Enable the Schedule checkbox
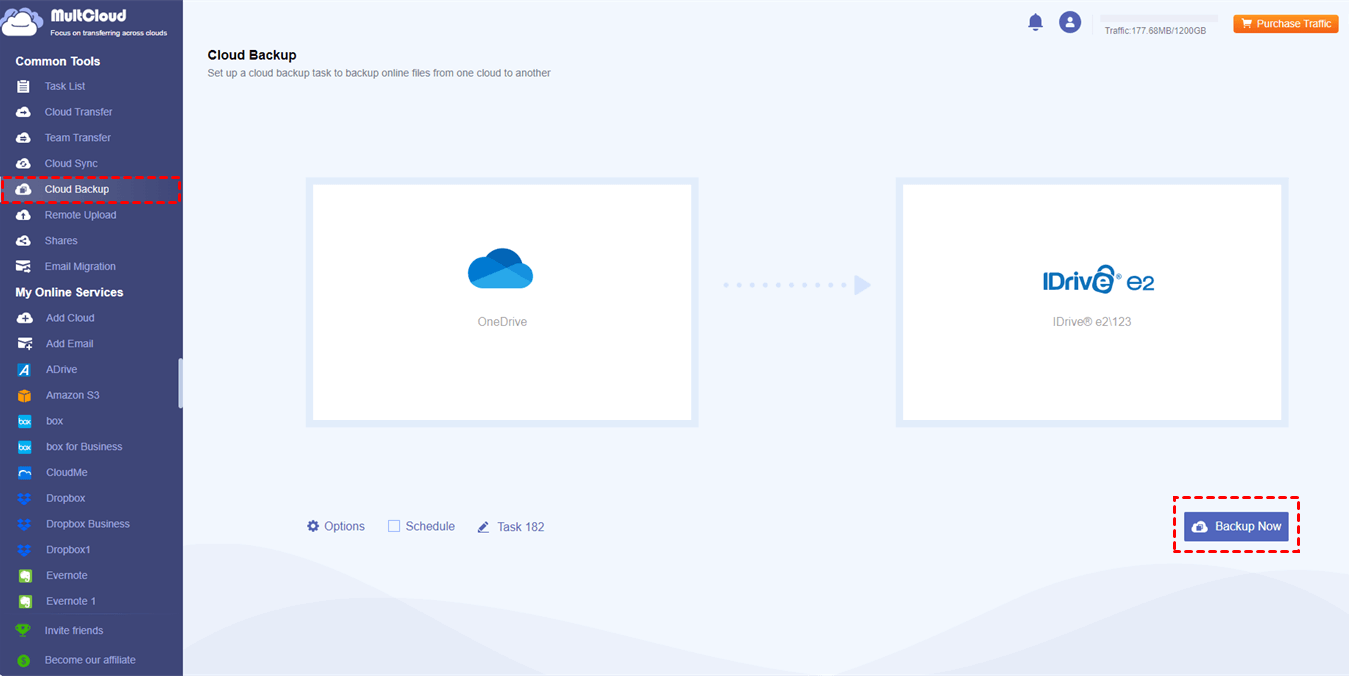Image resolution: width=1349 pixels, height=676 pixels. (x=394, y=526)
